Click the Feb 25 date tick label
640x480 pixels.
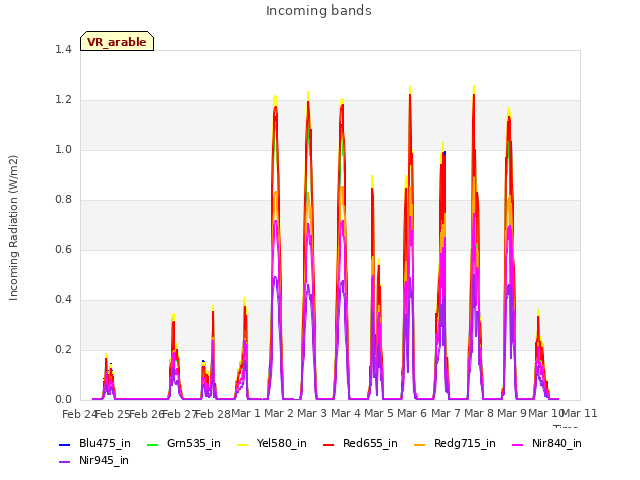113,414
